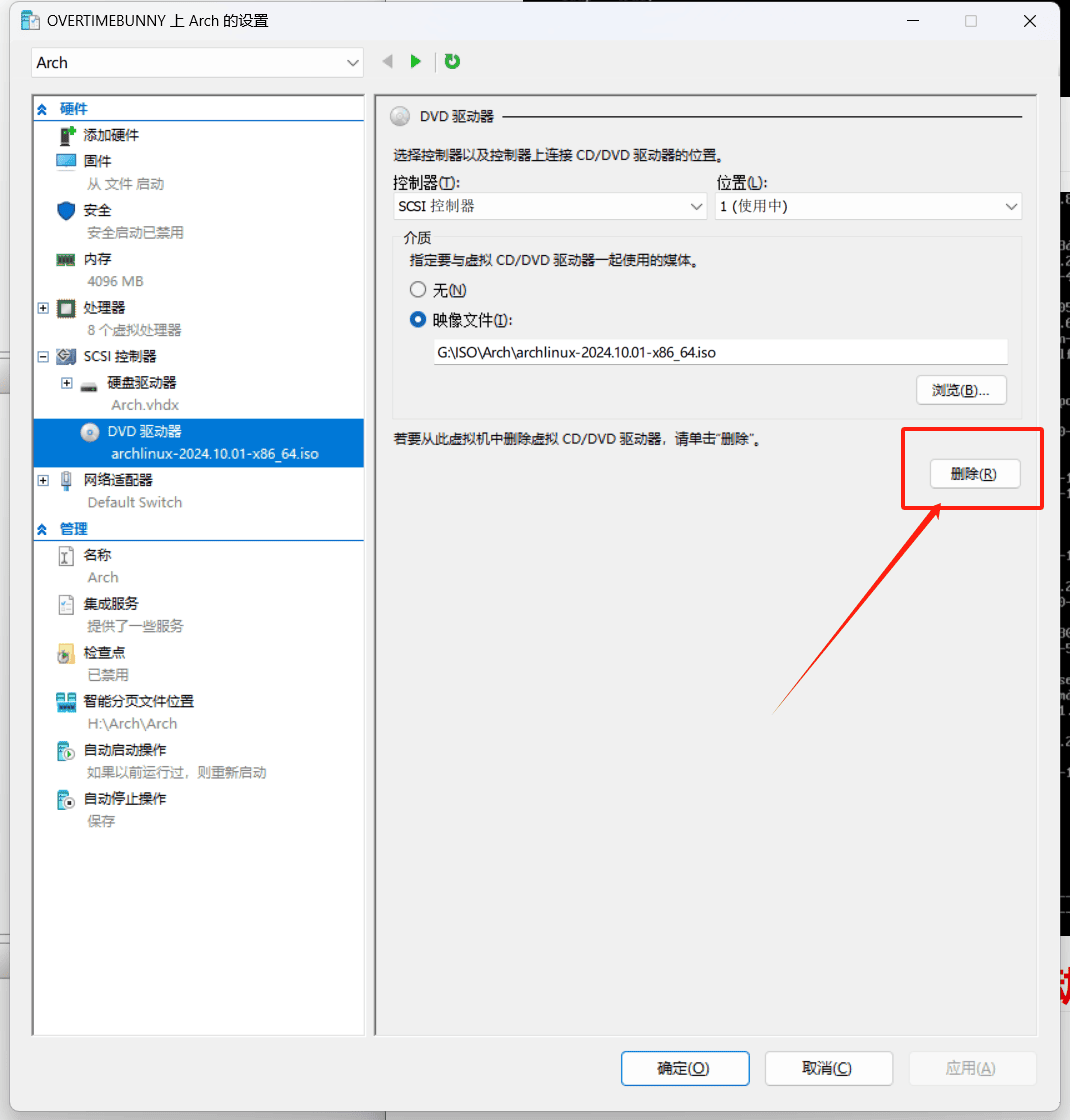Screen dimensions: 1070x1120
Task: Select Integration Services (集成服务) item
Action: [111, 604]
